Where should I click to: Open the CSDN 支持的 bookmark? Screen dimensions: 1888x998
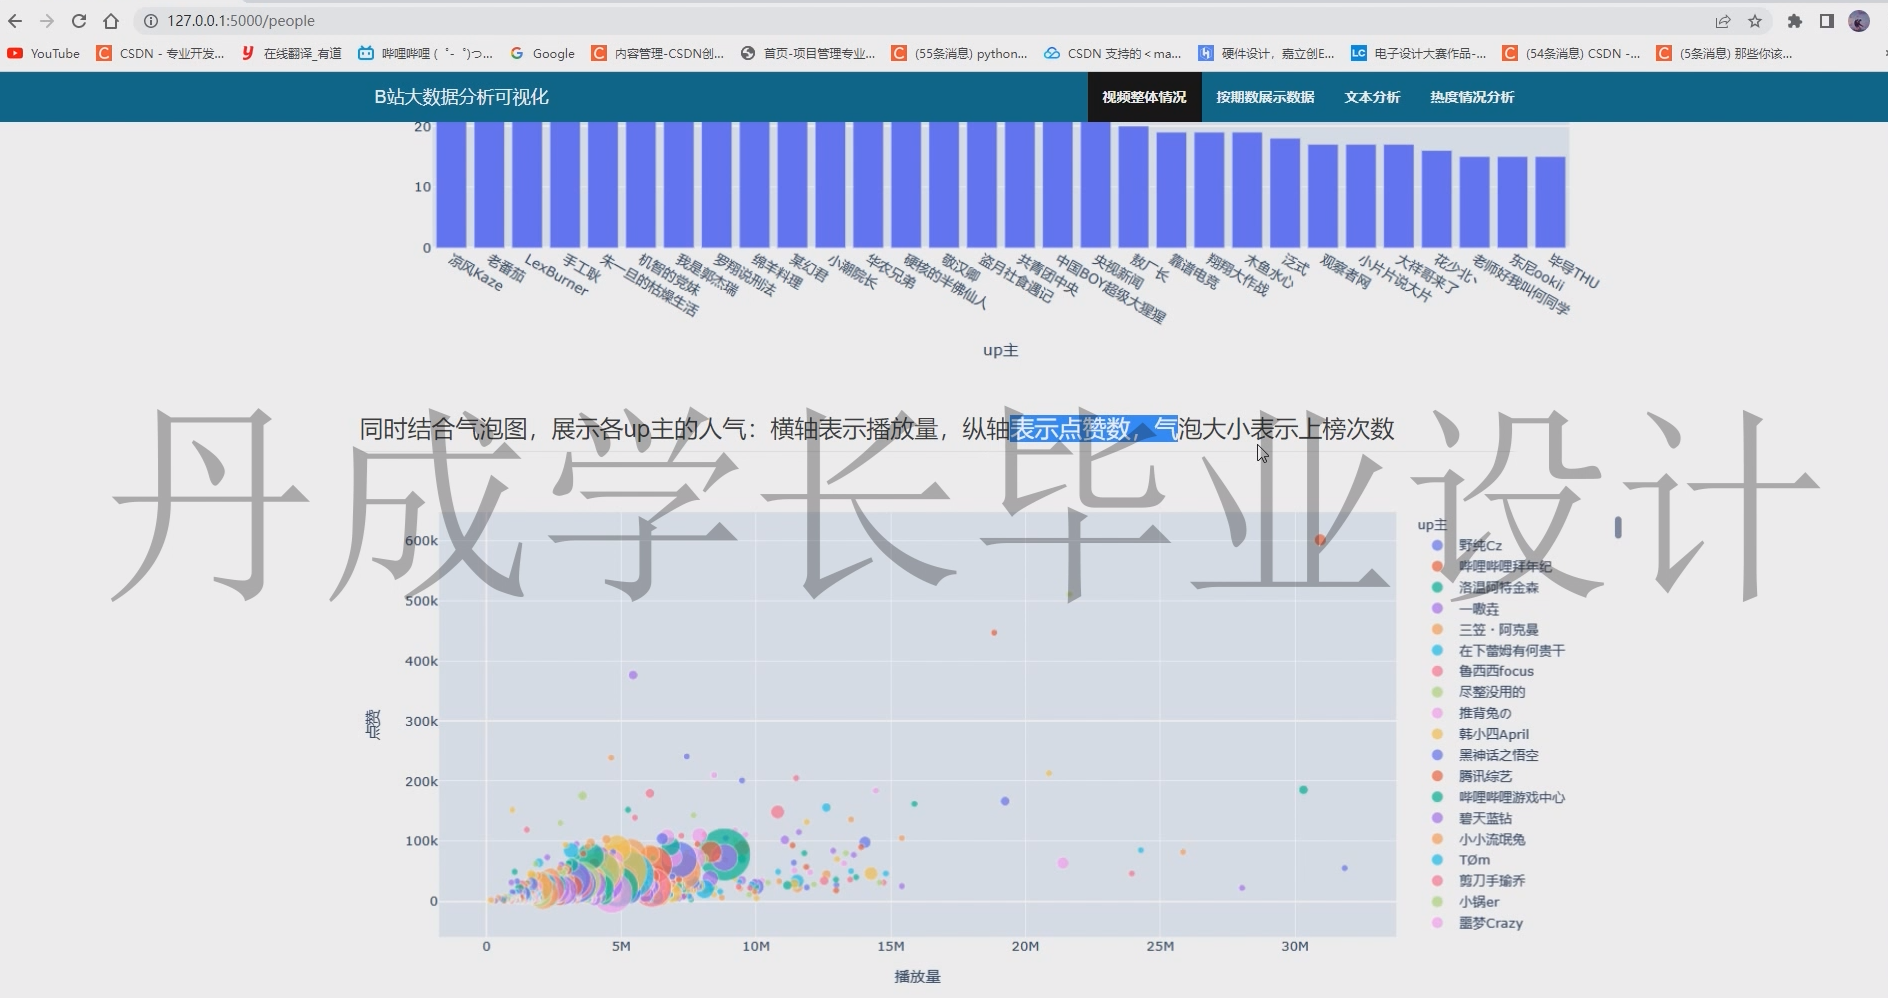tap(1113, 54)
